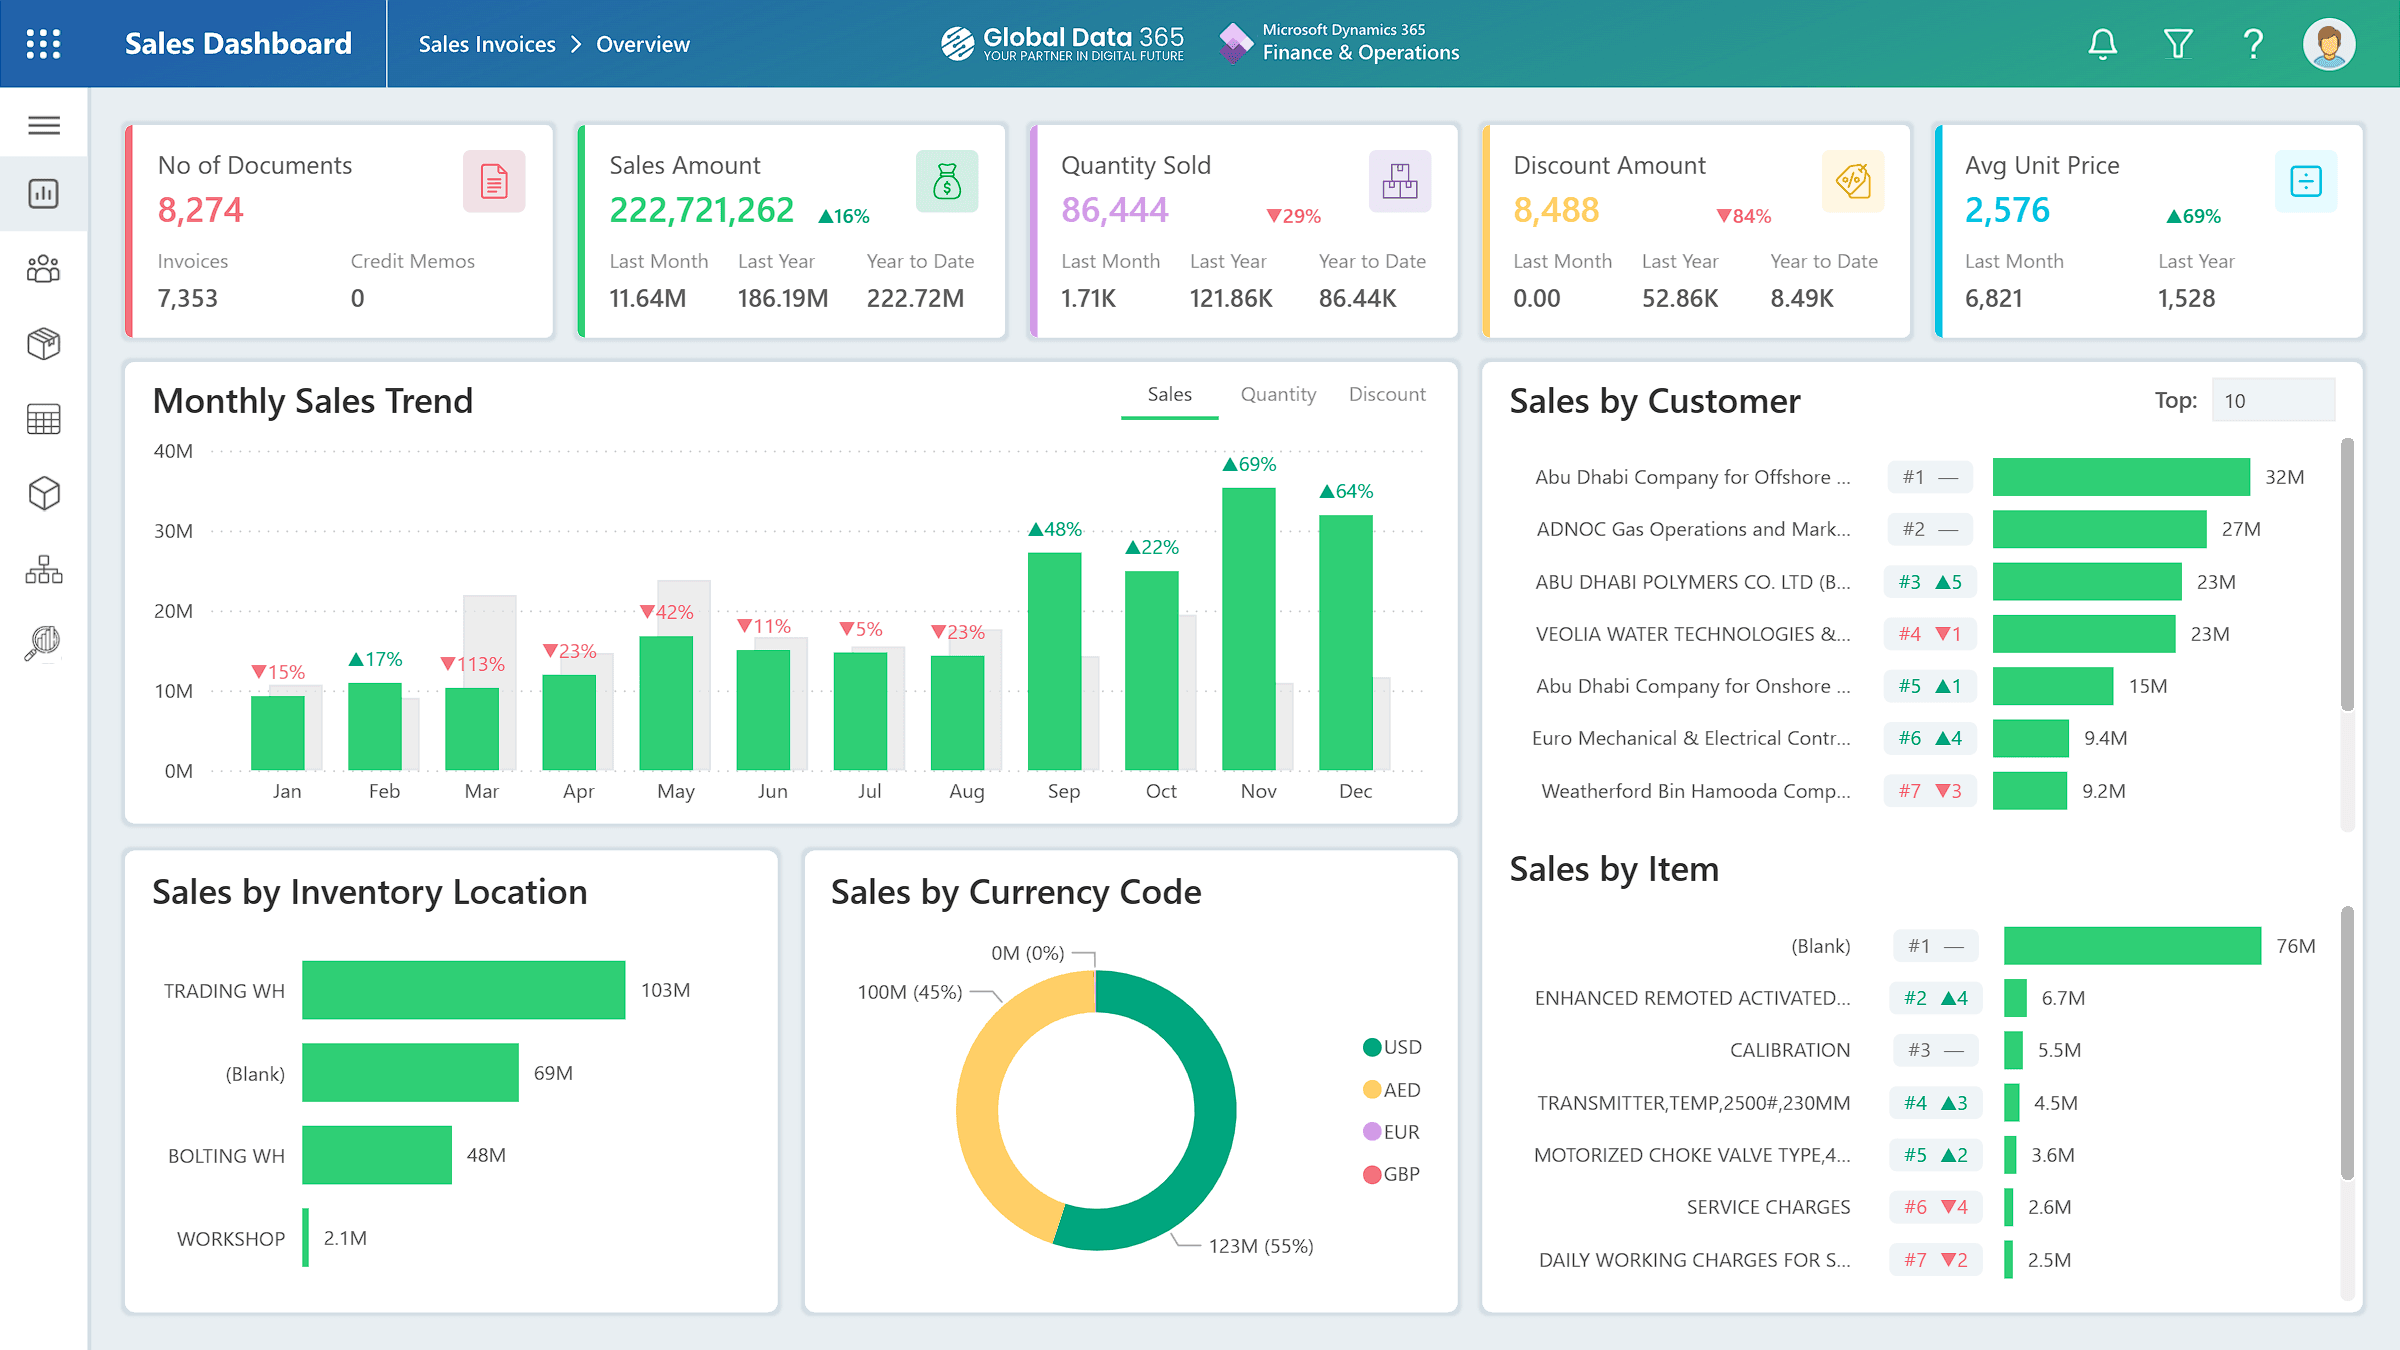The width and height of the screenshot is (2400, 1350).
Task: Click the document icon on No of Documents card
Action: point(494,181)
